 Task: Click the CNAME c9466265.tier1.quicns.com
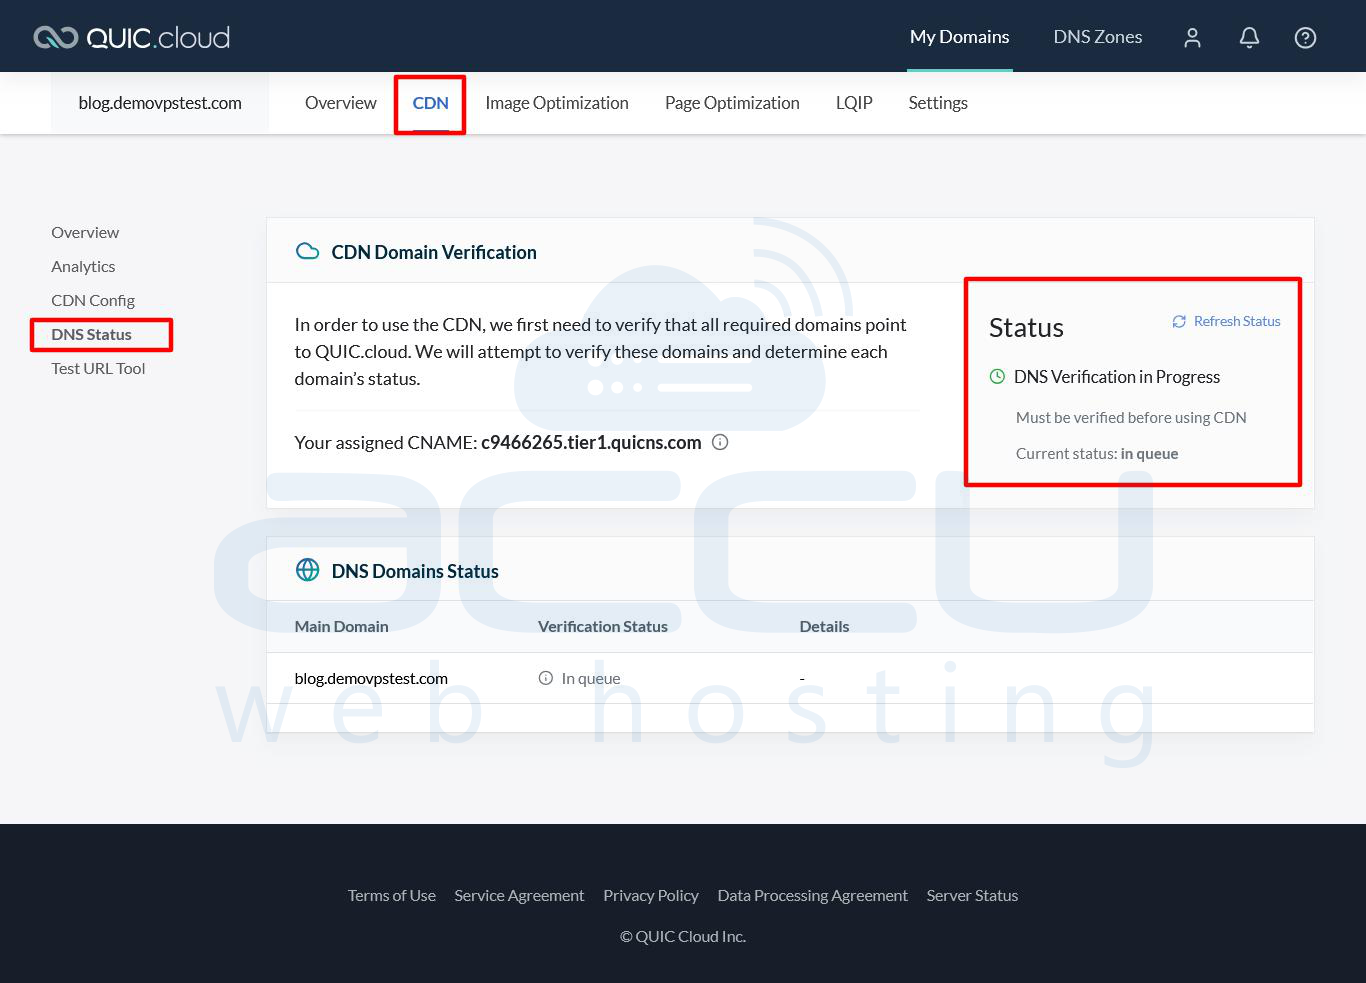pyautogui.click(x=591, y=442)
